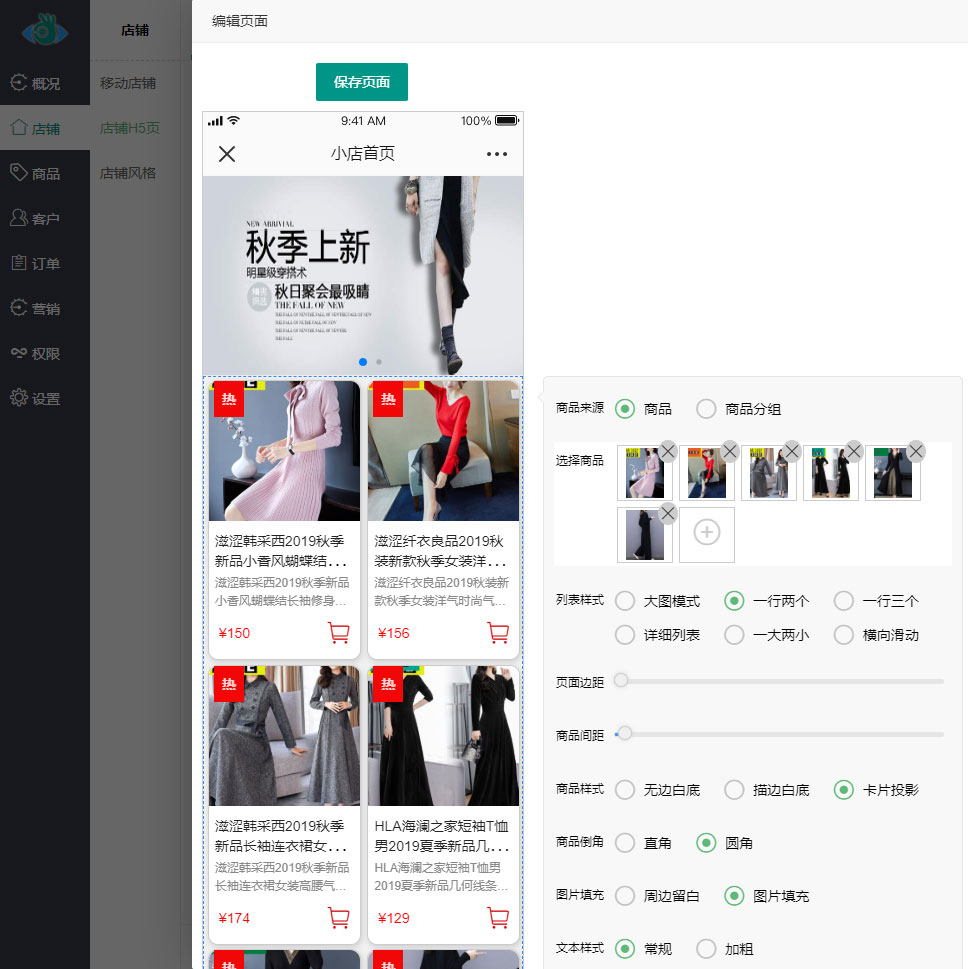Open 商品 tag icon in sidebar
Image resolution: width=968 pixels, height=969 pixels.
pyautogui.click(x=18, y=173)
